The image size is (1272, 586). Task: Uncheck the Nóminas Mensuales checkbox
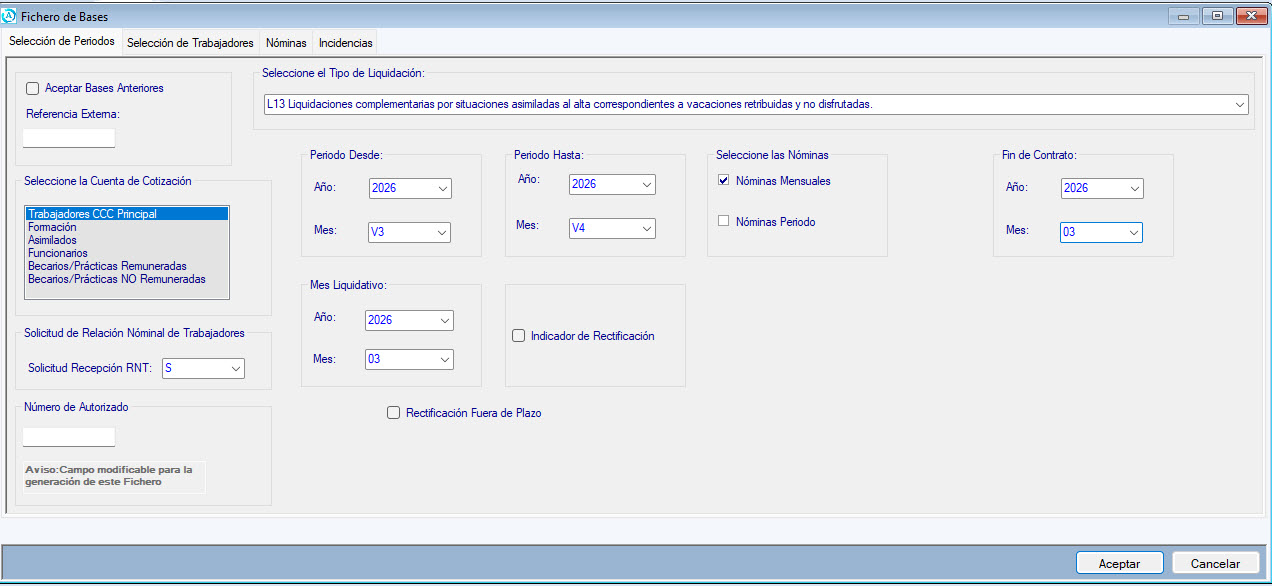(723, 181)
